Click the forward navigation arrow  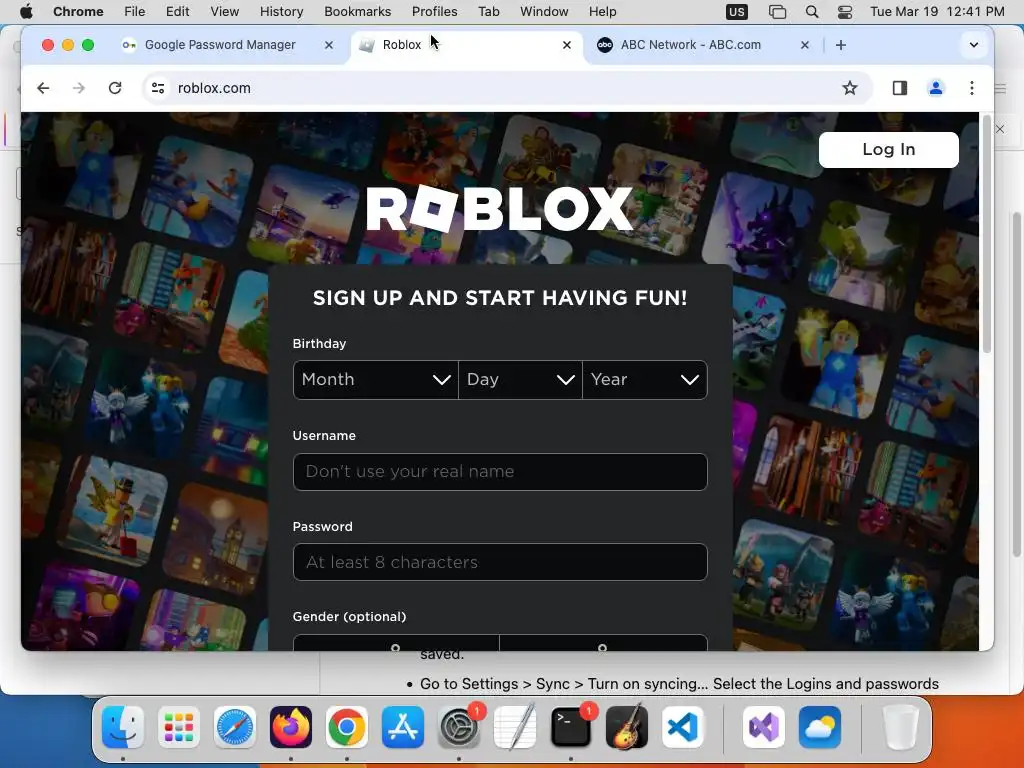pyautogui.click(x=79, y=88)
